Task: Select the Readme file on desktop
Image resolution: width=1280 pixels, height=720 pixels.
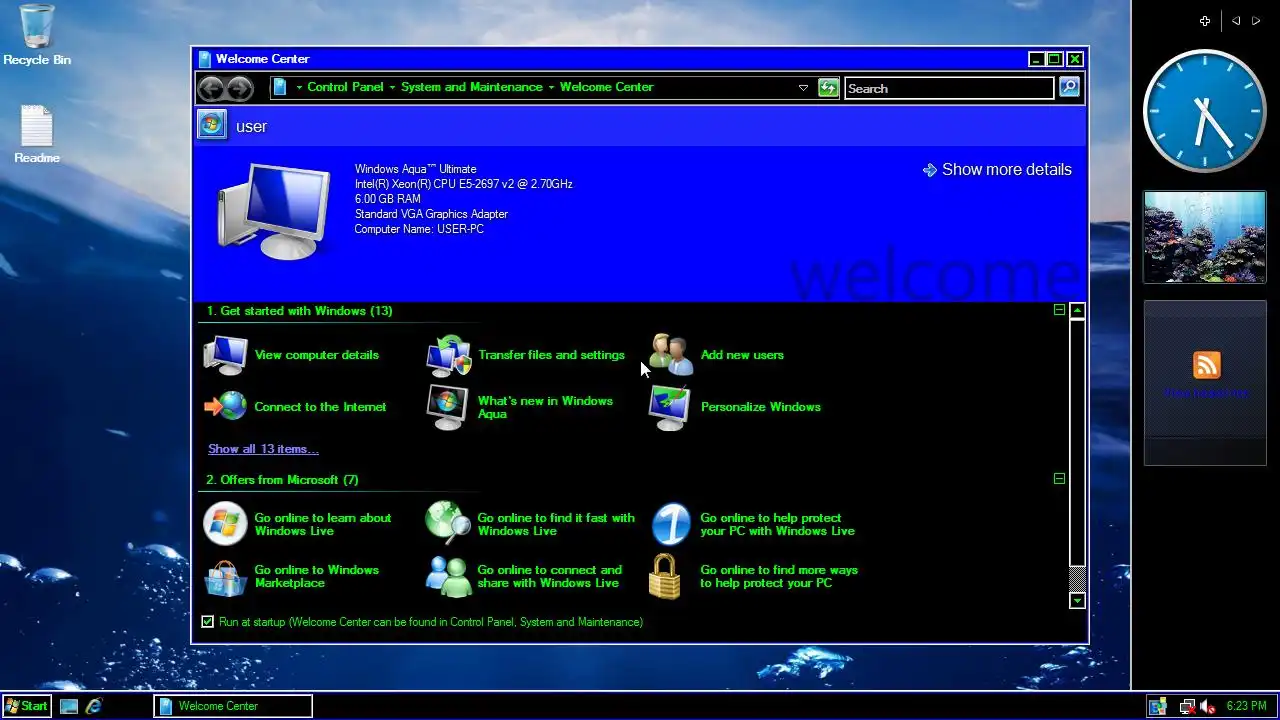Action: coord(37,135)
